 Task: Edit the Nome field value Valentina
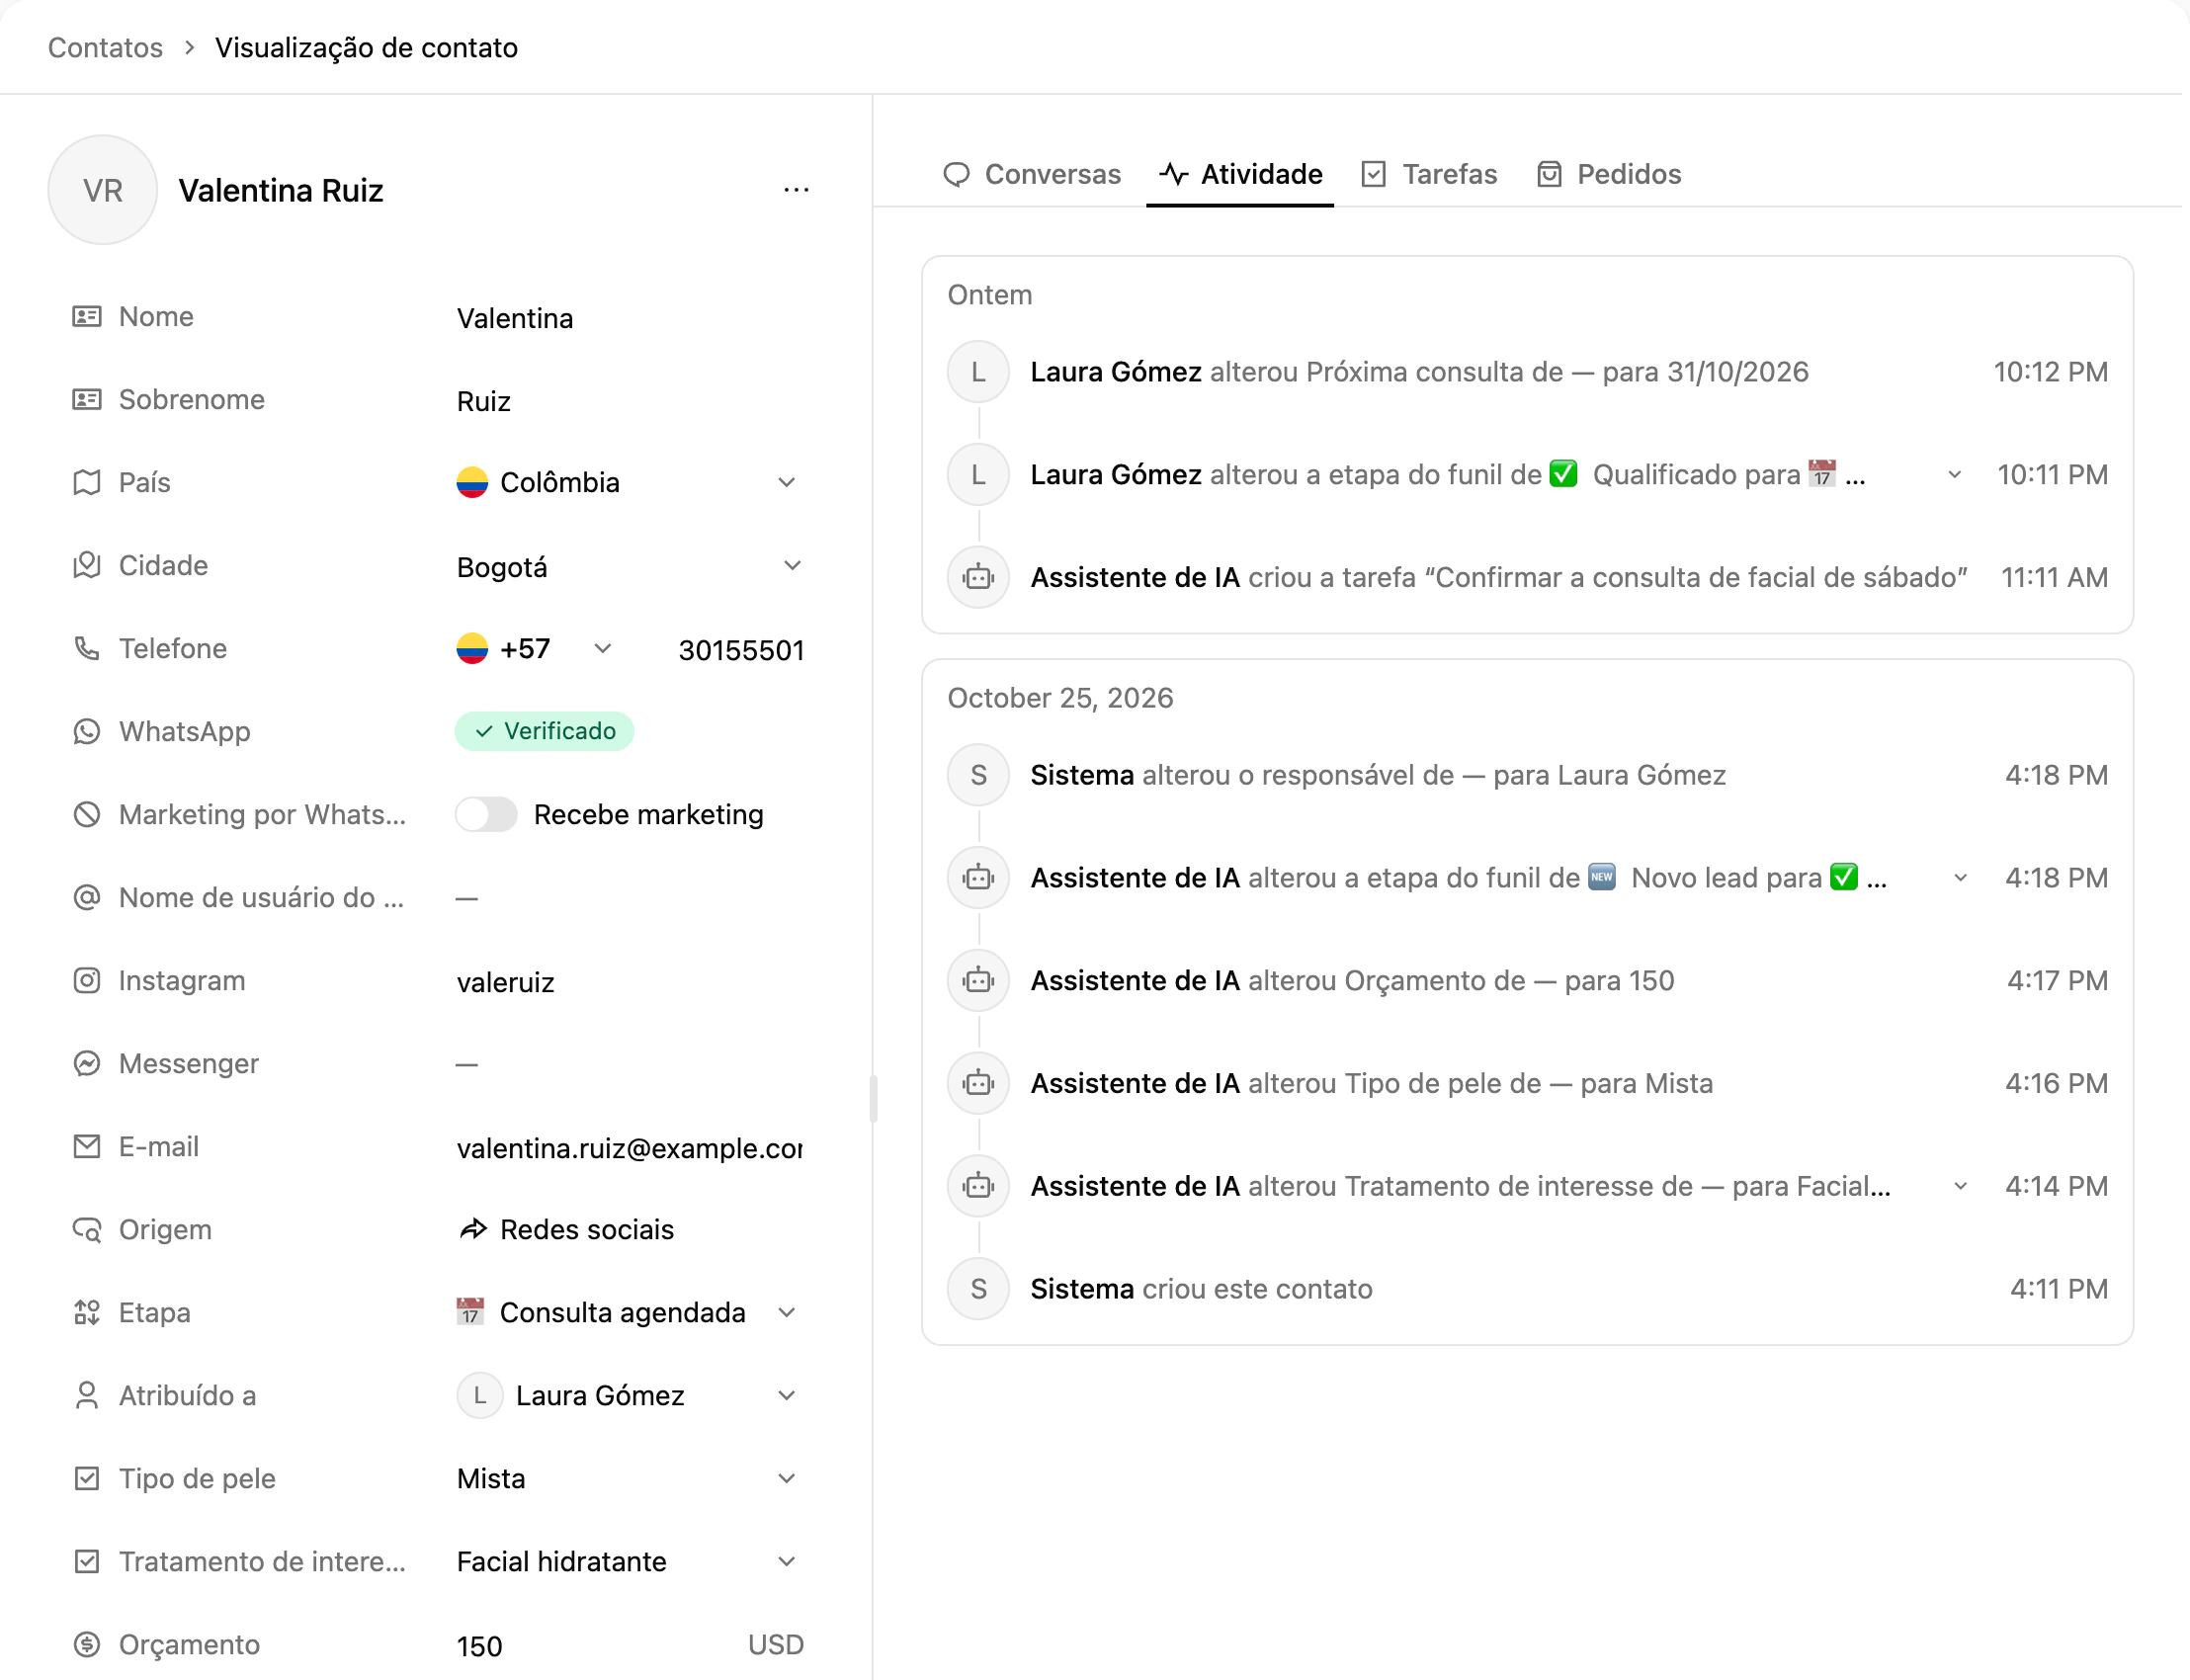[x=630, y=319]
